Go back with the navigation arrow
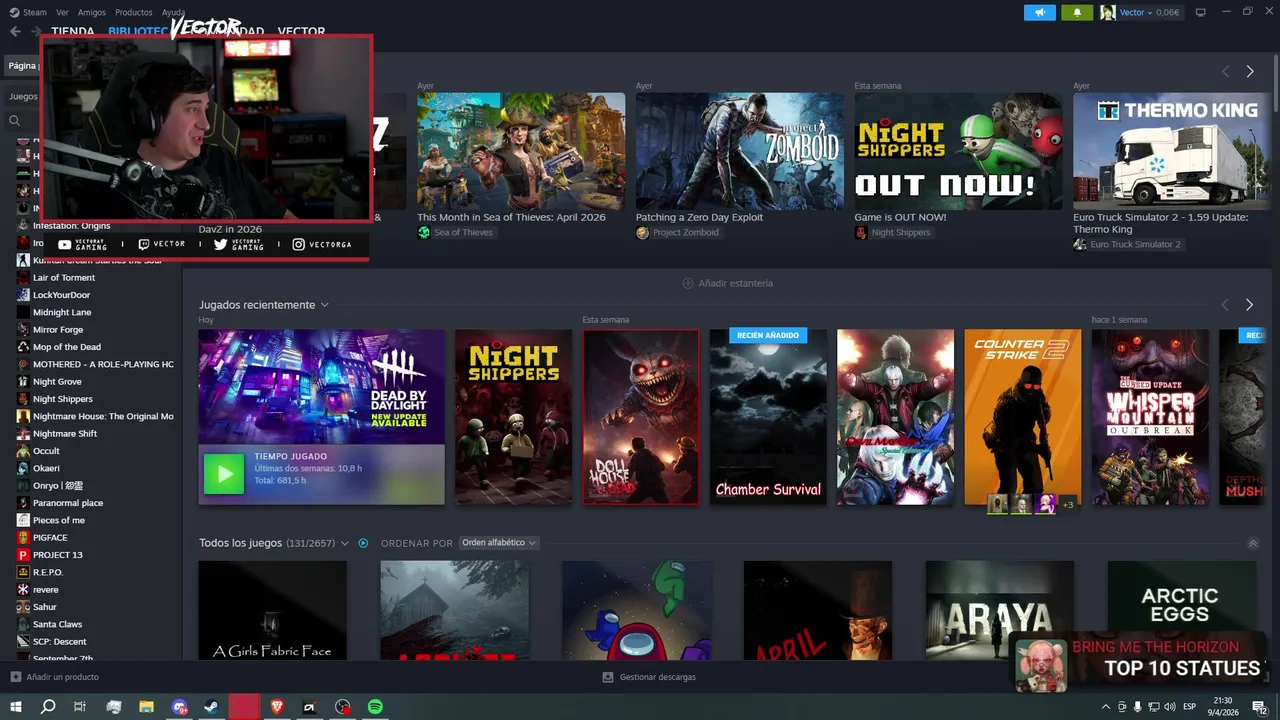Screen dimensions: 1280x720 pos(15,31)
